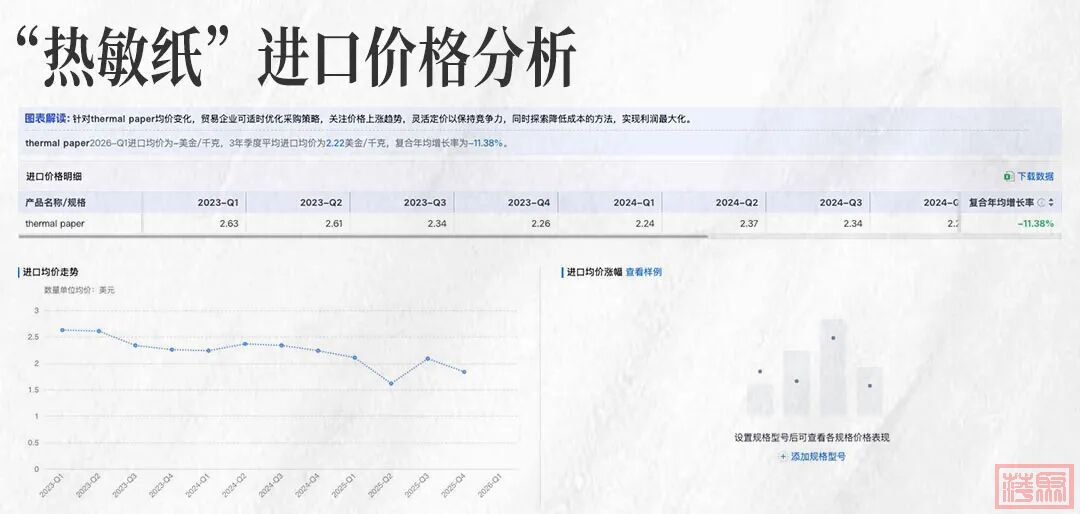Click the -11.38% growth rate cell
1080x514 pixels.
click(x=1035, y=223)
